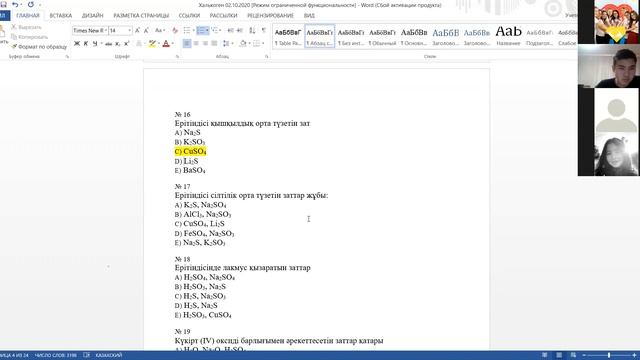Decrease font size
640x360 pixels.
tap(147, 31)
